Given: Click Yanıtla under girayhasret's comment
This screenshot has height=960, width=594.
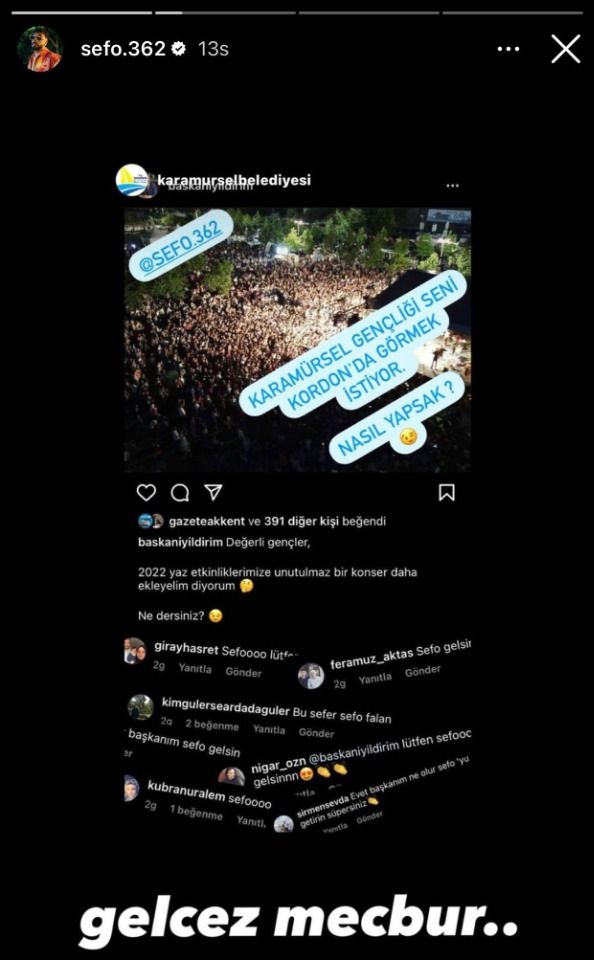Looking at the screenshot, I should tap(195, 669).
